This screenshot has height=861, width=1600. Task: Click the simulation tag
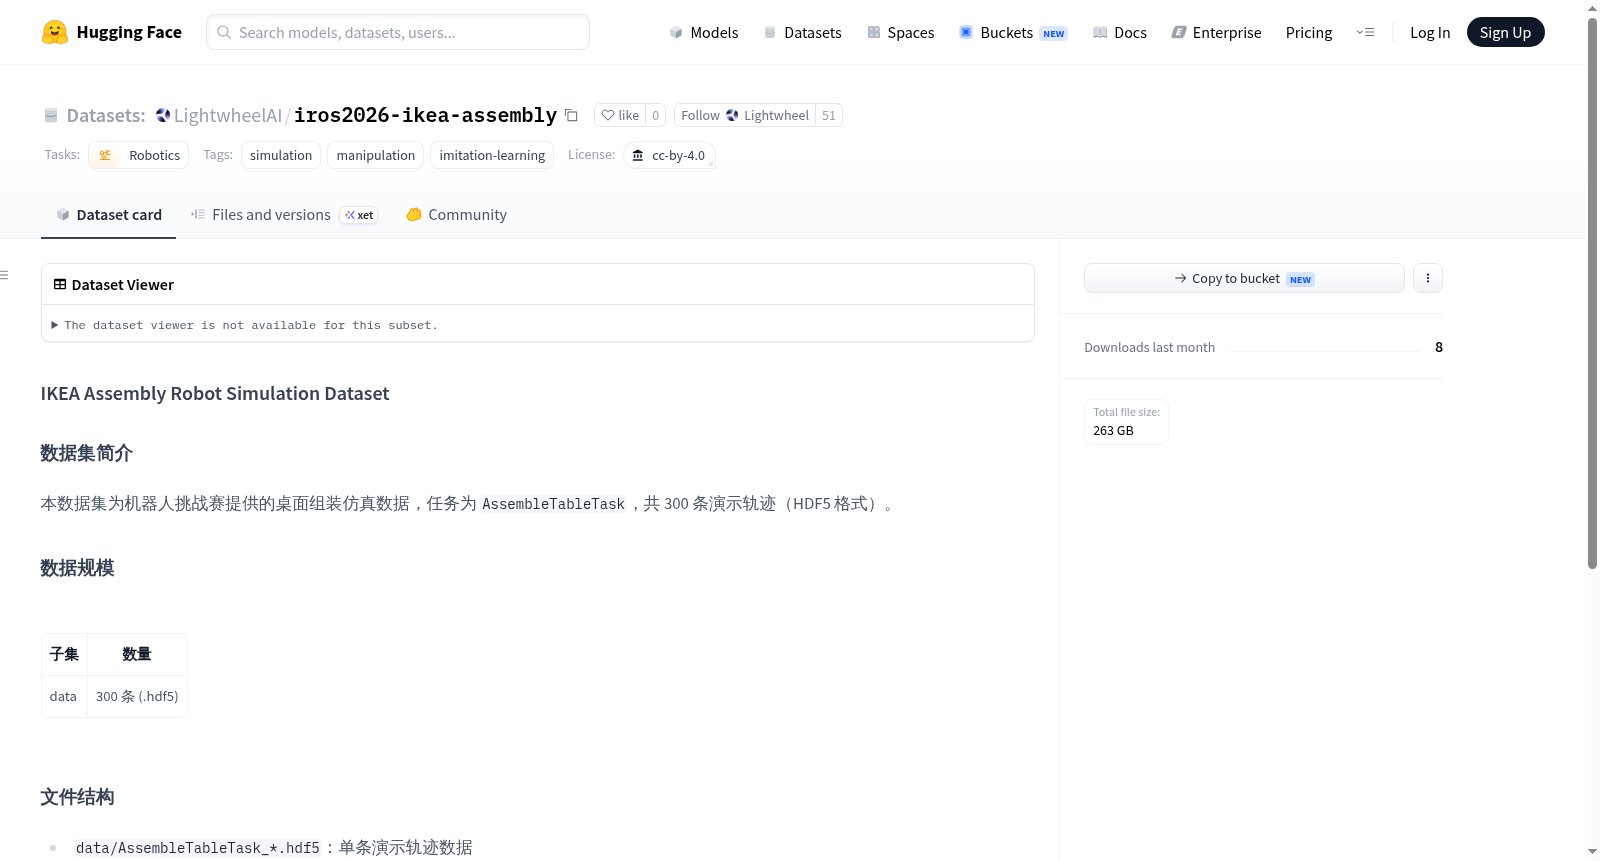(281, 155)
